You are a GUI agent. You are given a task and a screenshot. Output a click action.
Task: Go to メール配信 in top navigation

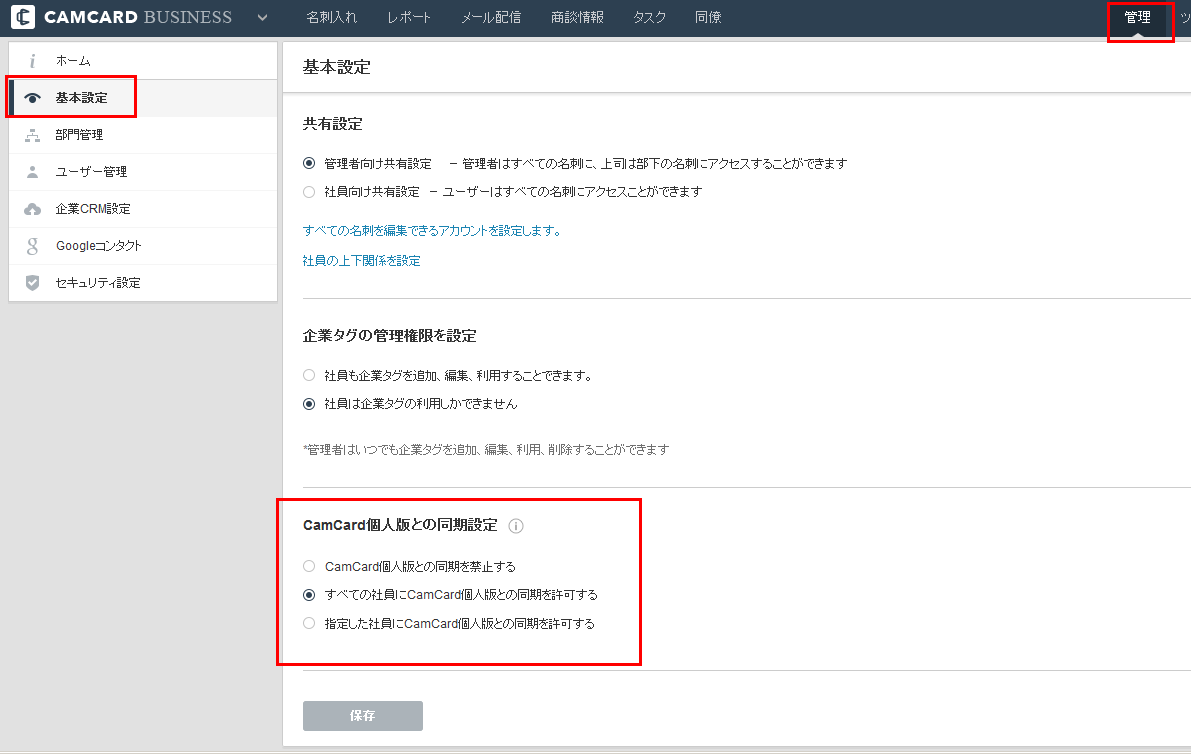tap(491, 17)
